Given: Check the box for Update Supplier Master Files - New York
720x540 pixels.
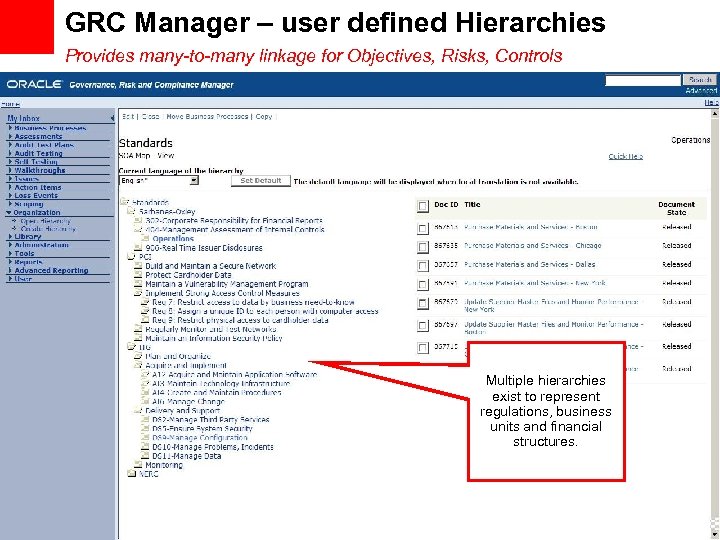Looking at the screenshot, I should point(423,304).
